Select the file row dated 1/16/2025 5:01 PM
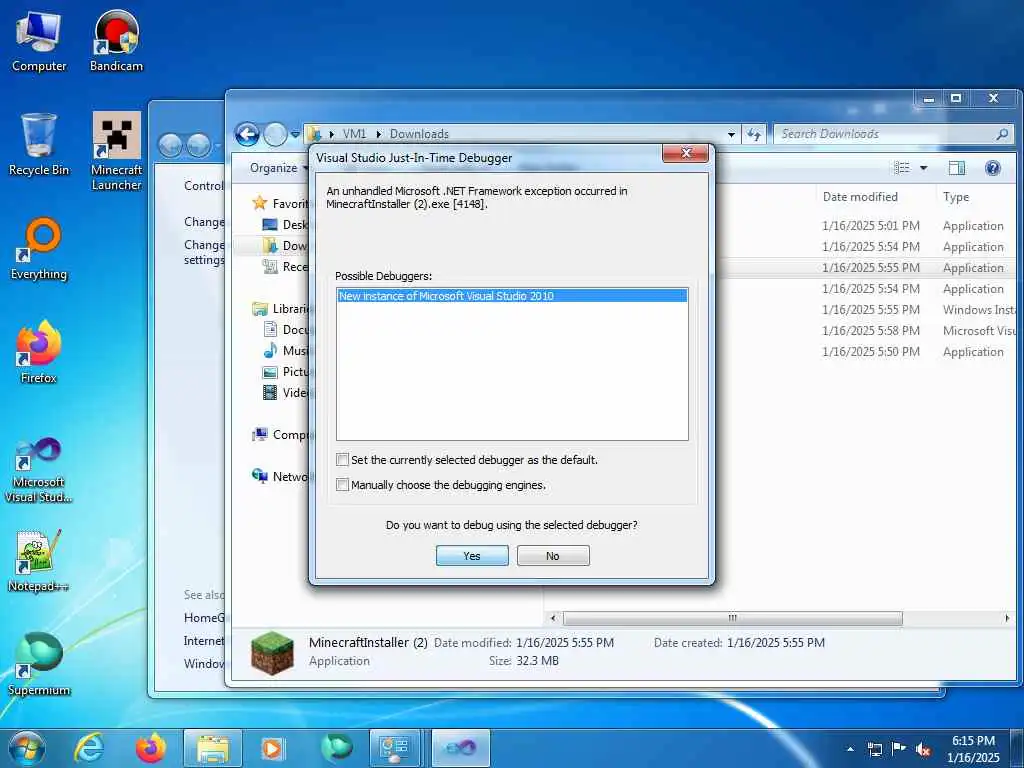Viewport: 1024px width, 768px height. point(866,226)
